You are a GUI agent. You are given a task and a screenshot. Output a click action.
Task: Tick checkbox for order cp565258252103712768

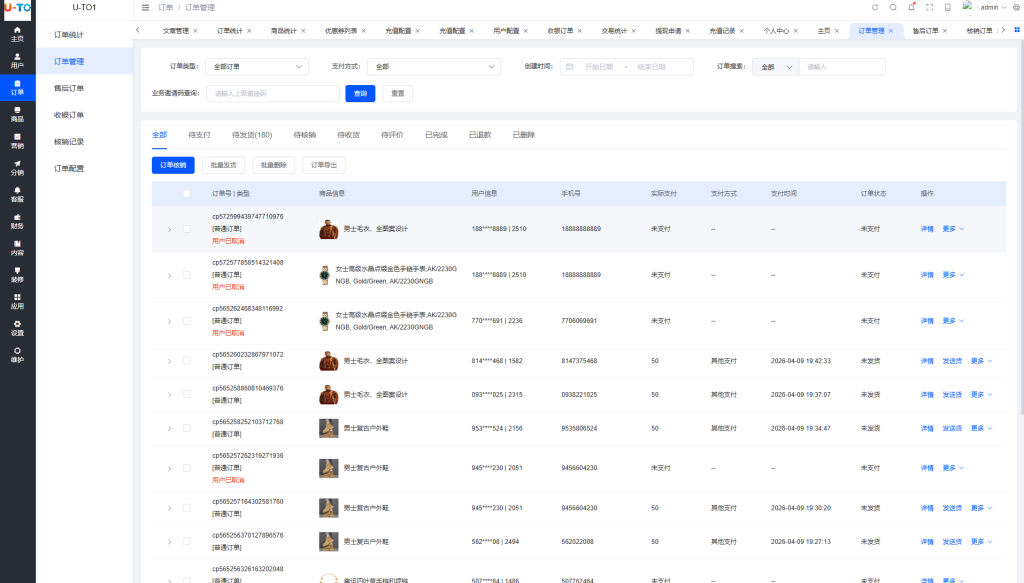coord(187,428)
